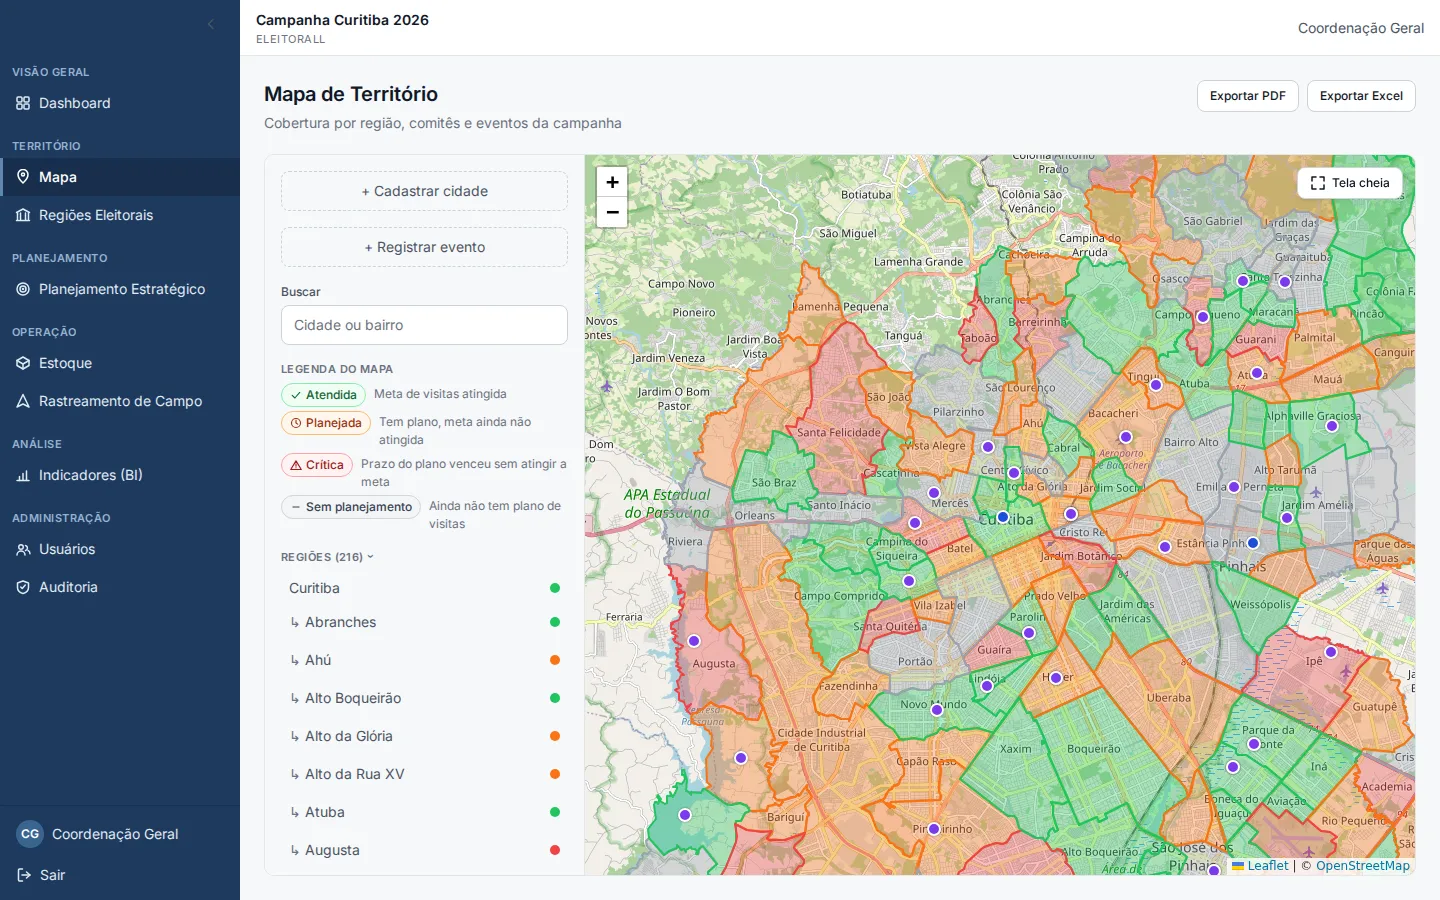Click the CG avatar in the sidebar
Image resolution: width=1440 pixels, height=900 pixels.
pos(30,834)
